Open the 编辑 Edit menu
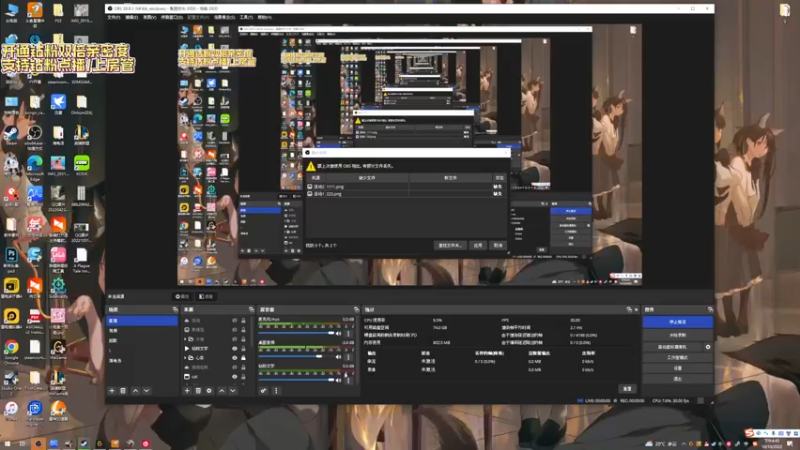 [x=132, y=17]
